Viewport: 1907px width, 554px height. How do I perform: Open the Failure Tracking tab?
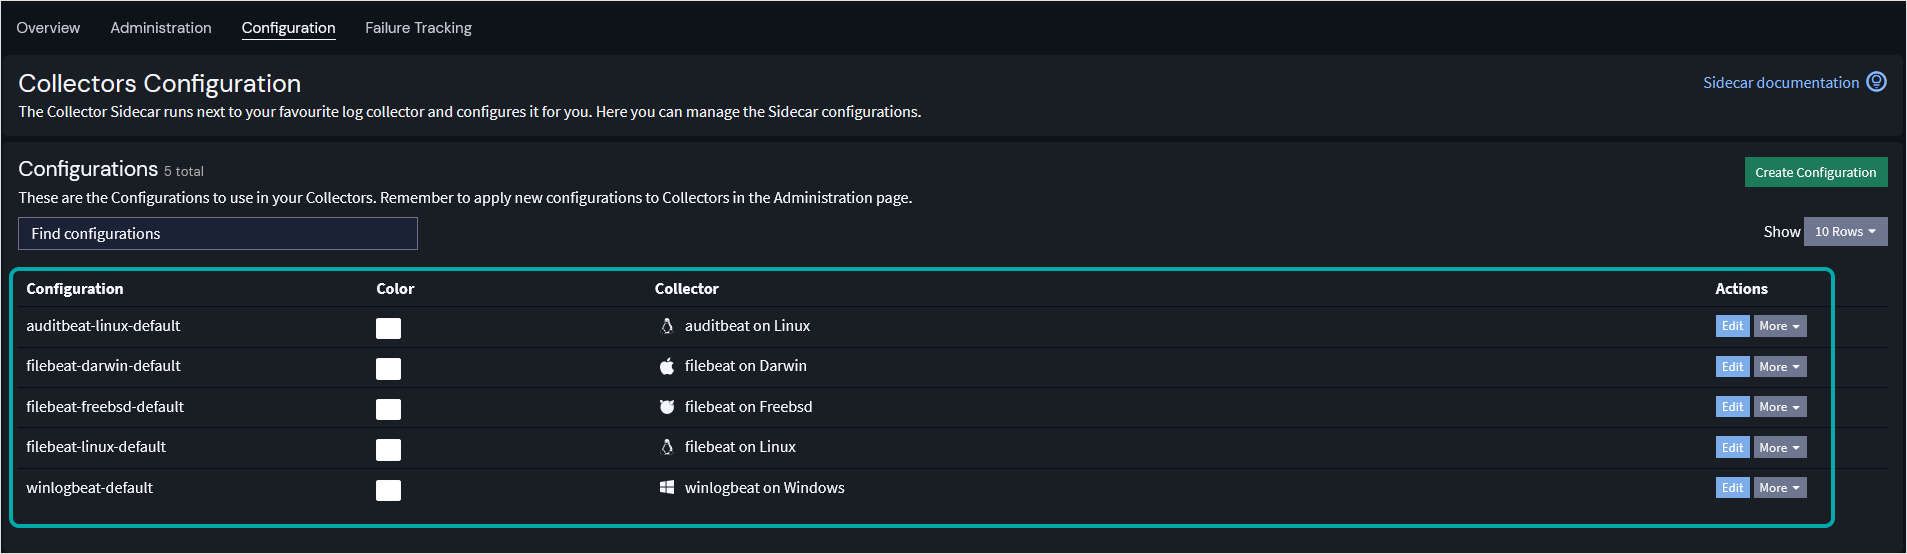point(418,28)
